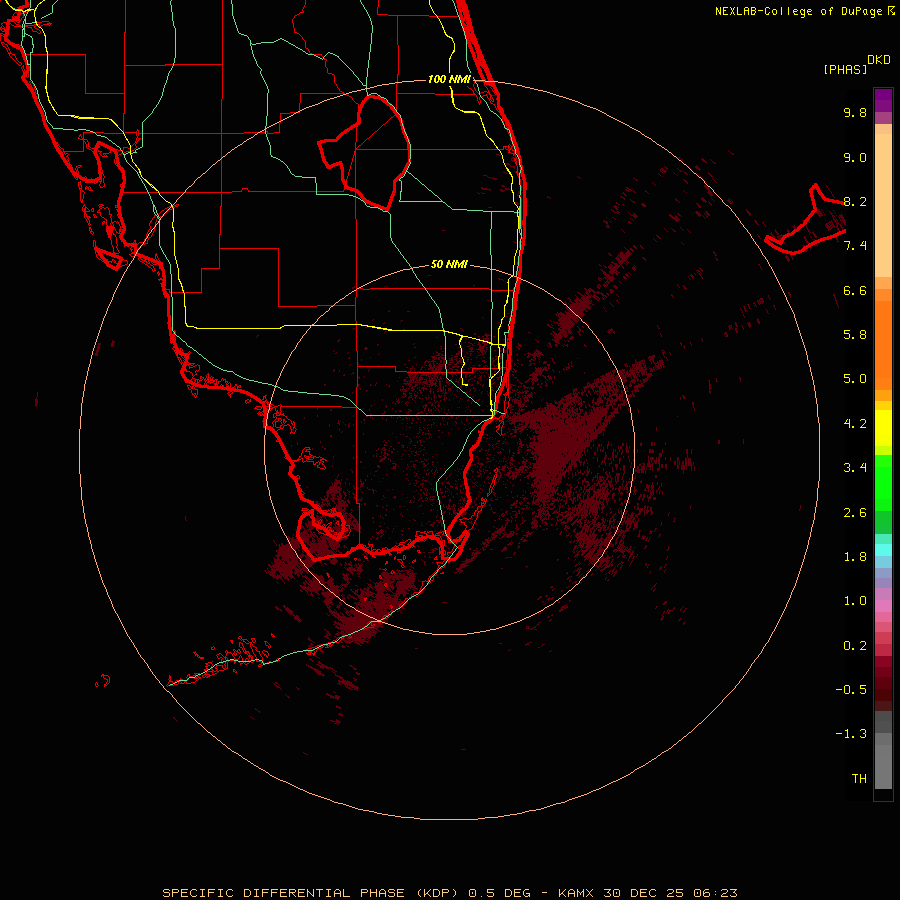The image size is (900, 900).
Task: Click the 5.0 value on the colorbar scale
Action: pos(855,379)
